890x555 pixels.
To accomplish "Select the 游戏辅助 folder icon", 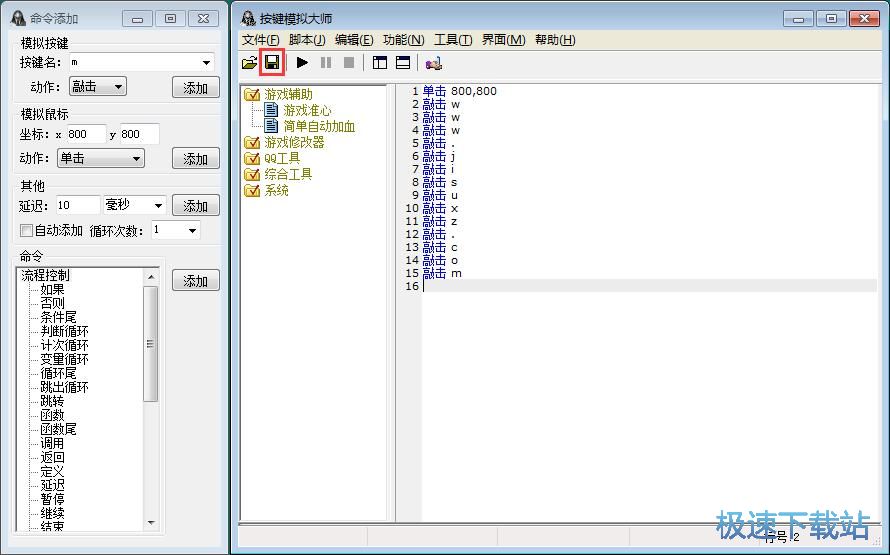I will click(x=252, y=95).
